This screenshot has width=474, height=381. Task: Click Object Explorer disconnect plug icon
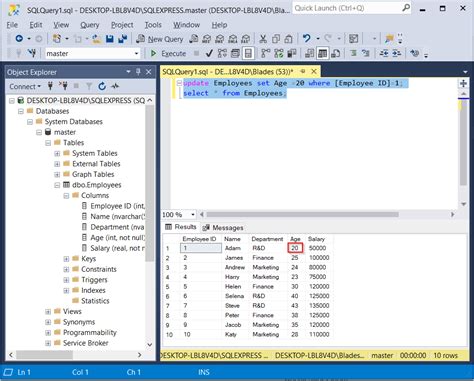[x=63, y=86]
